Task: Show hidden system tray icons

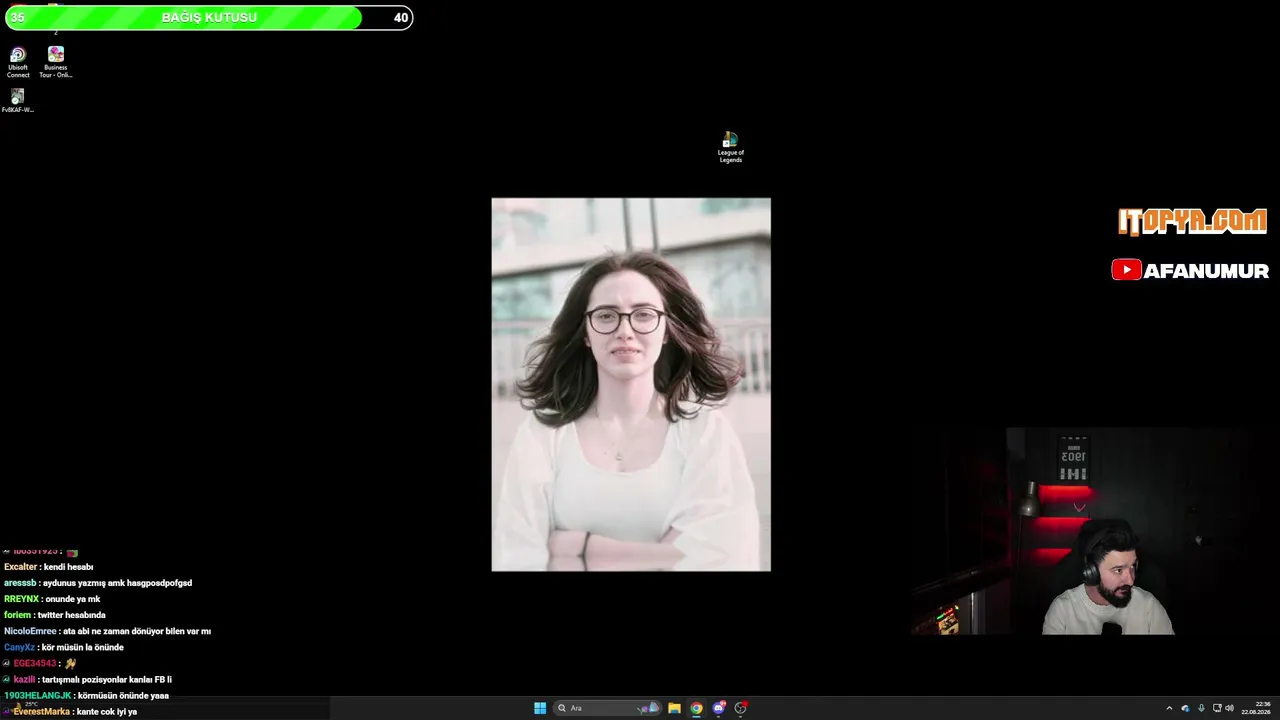Action: pyautogui.click(x=1169, y=708)
